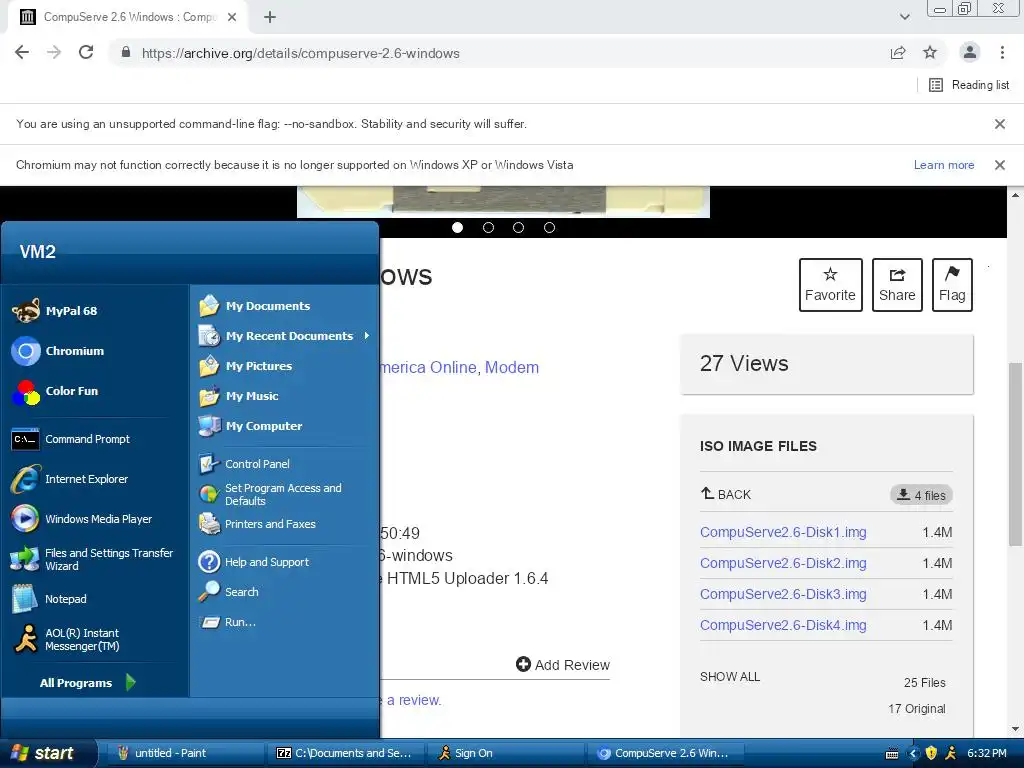Go BACK in ISO image files list

[726, 494]
